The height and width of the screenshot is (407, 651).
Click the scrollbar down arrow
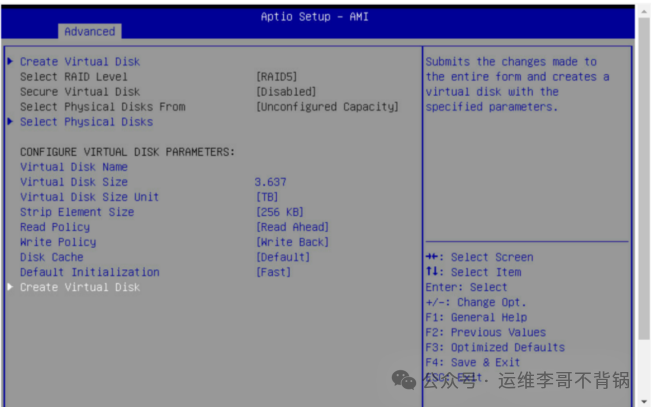point(644,401)
